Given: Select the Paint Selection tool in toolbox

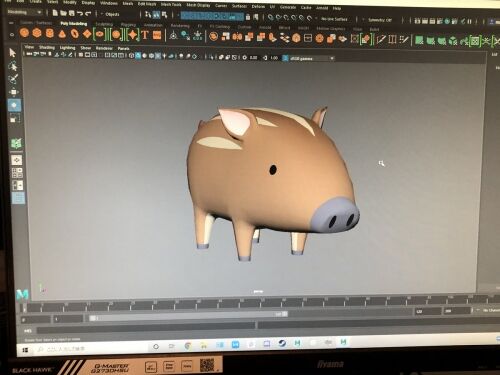Looking at the screenshot, I should point(13,79).
